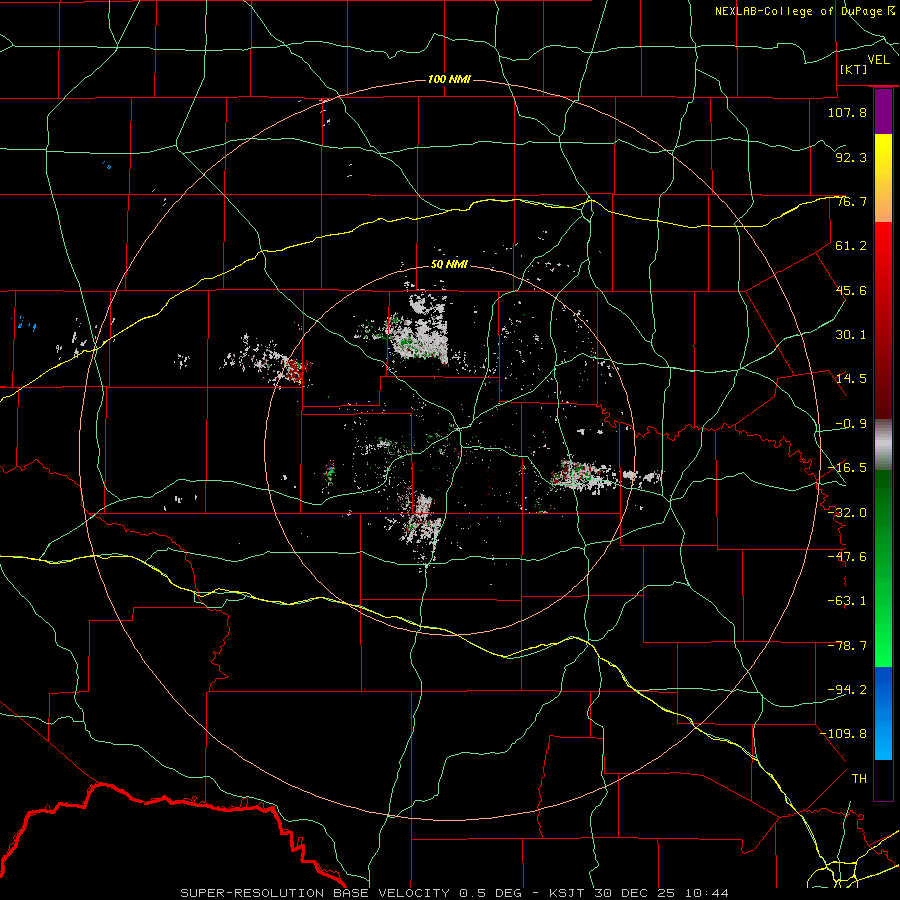Screen dimensions: 900x900
Task: Click the blue segment of the color bar
Action: [x=883, y=713]
